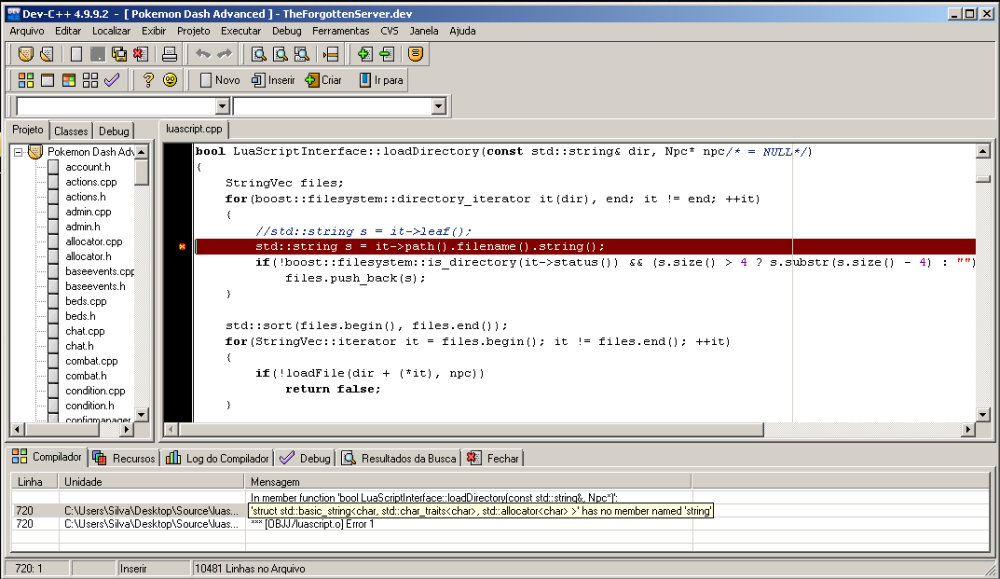The width and height of the screenshot is (1000, 579).
Task: Click the red X Close file icon
Action: point(142,54)
